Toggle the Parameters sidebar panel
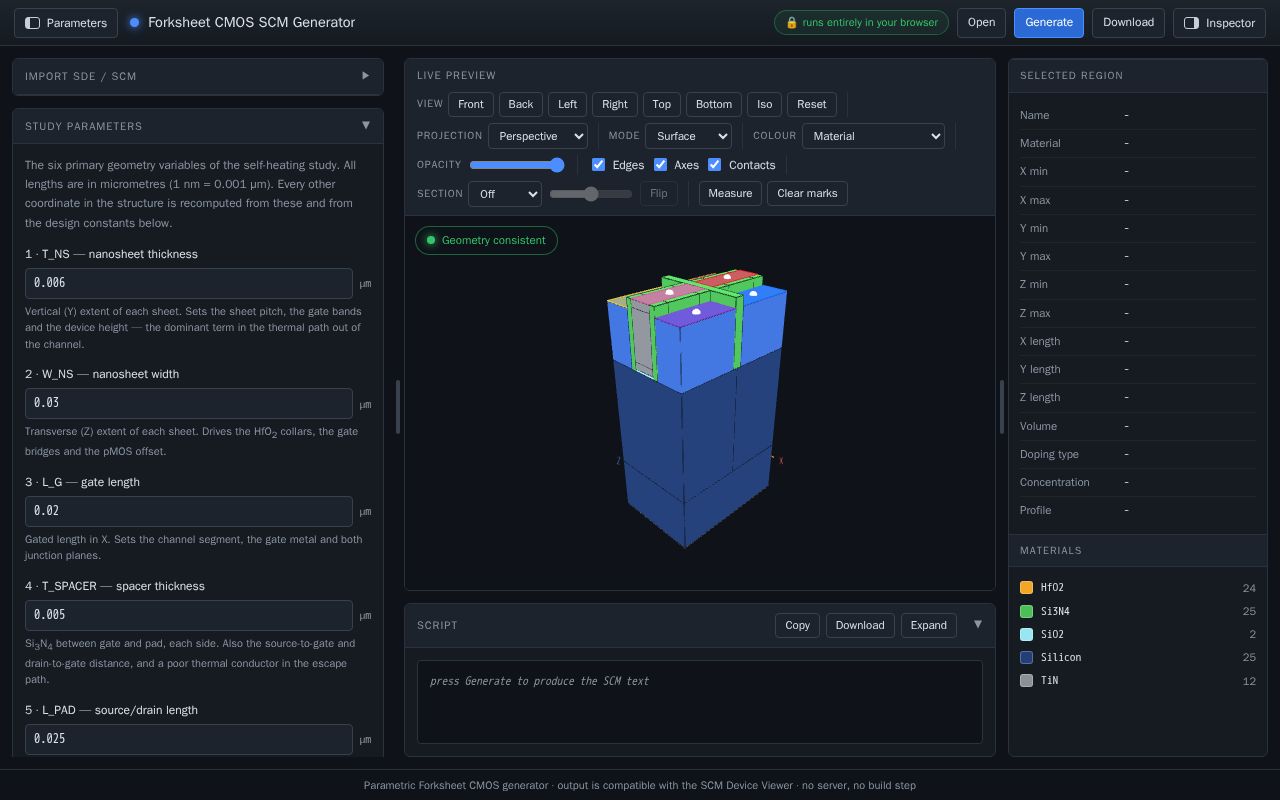This screenshot has height=800, width=1280. [x=66, y=23]
